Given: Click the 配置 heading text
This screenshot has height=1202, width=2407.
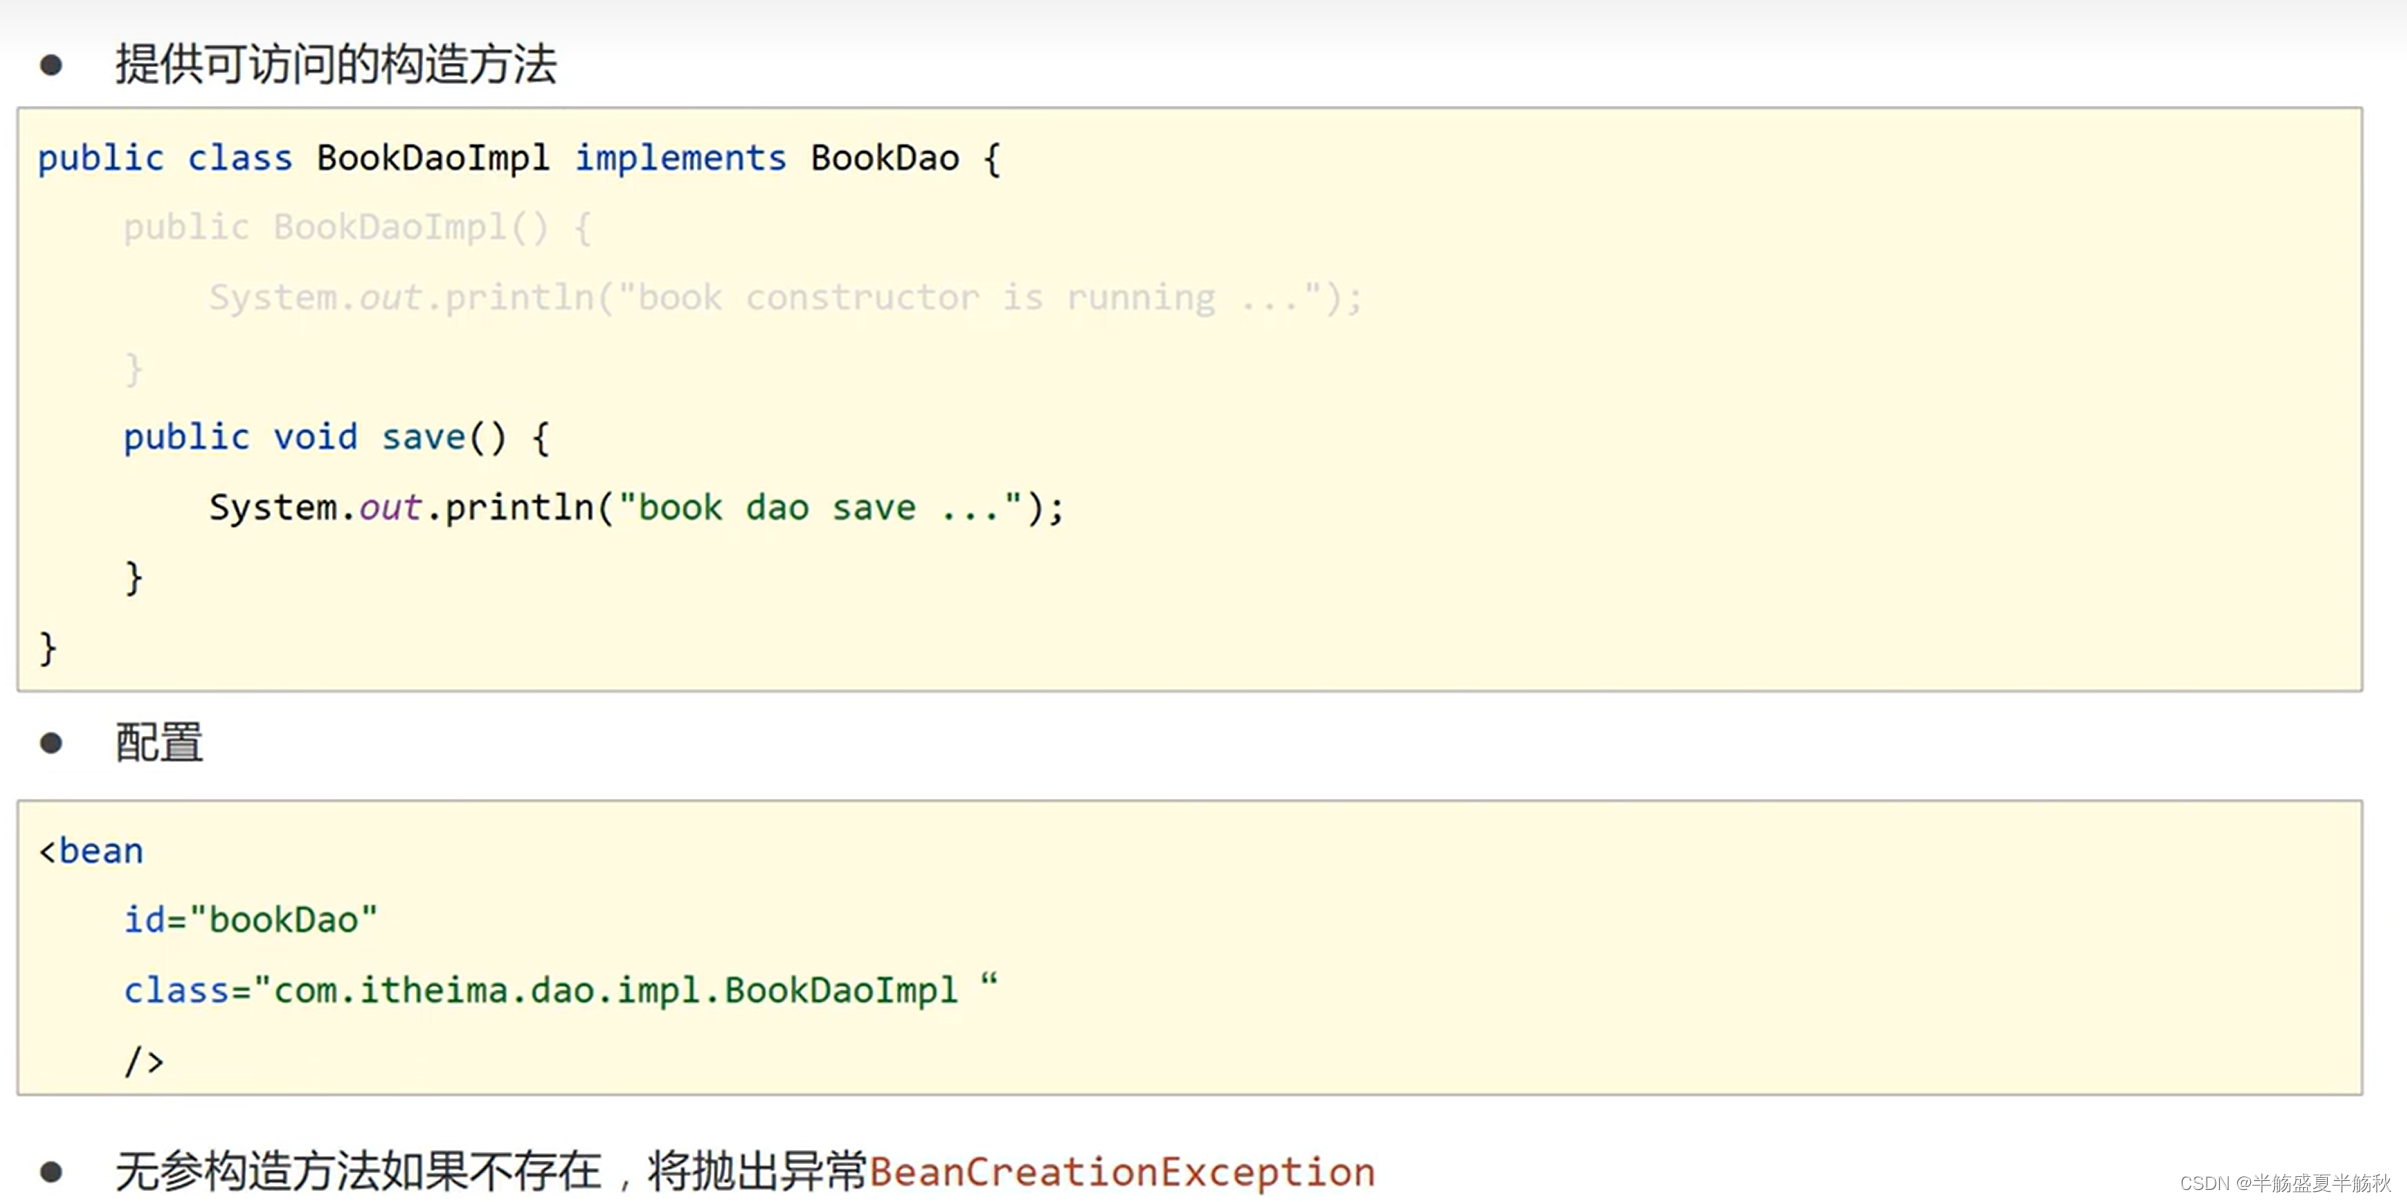Looking at the screenshot, I should pyautogui.click(x=159, y=743).
